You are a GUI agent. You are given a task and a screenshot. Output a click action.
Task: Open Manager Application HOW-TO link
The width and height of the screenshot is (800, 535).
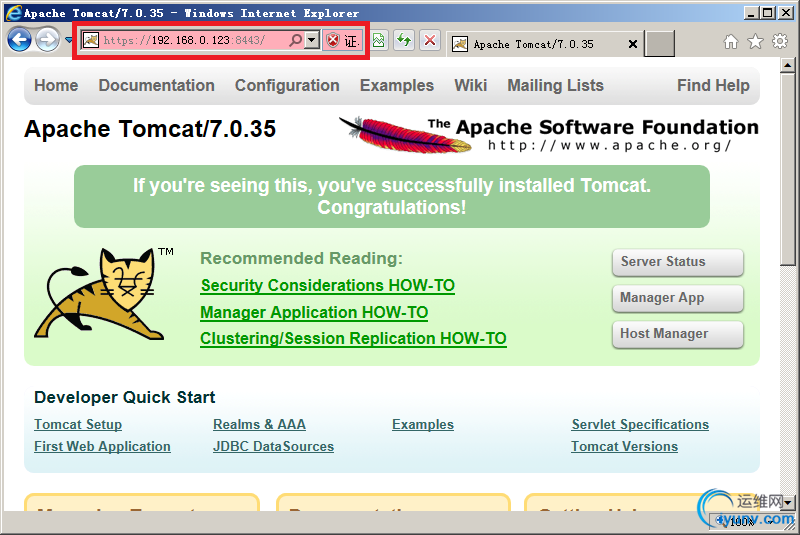pyautogui.click(x=314, y=312)
